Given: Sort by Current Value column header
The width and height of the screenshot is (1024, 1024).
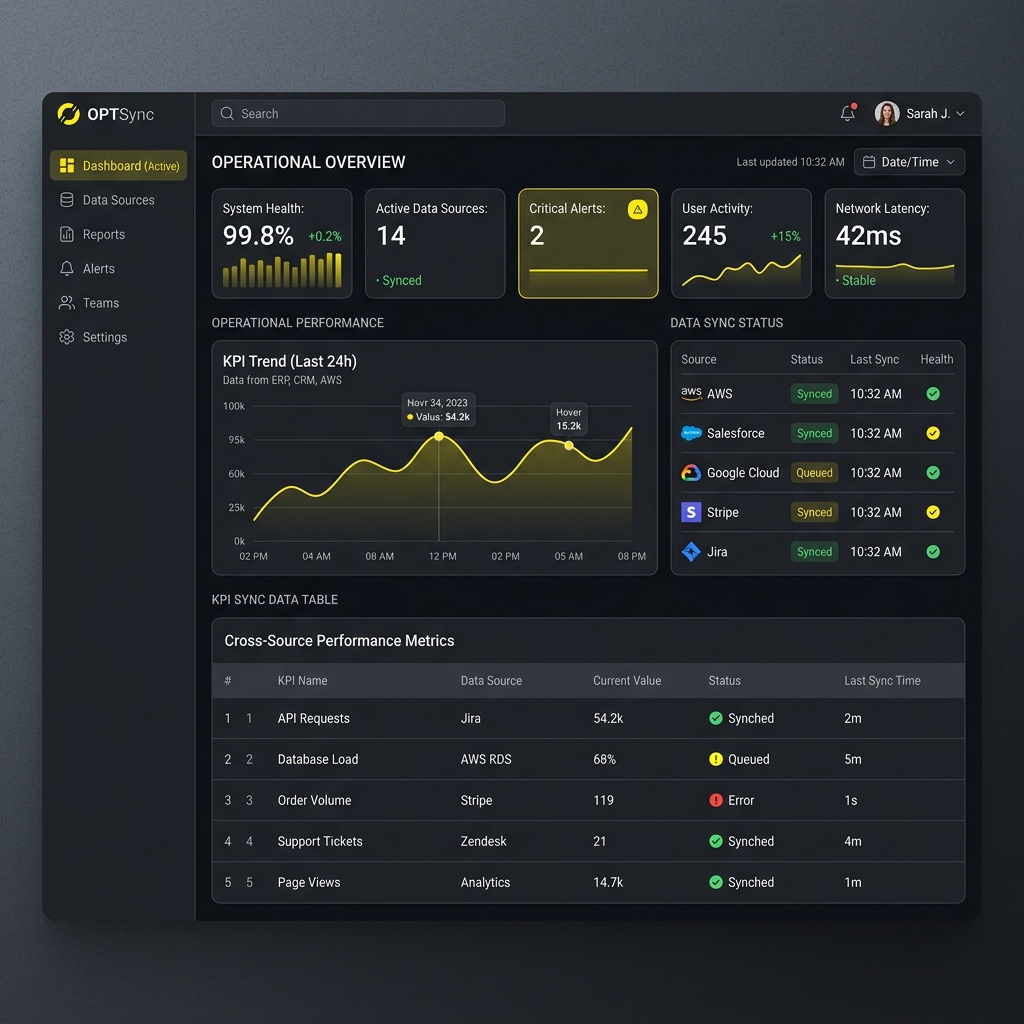Looking at the screenshot, I should pos(627,680).
